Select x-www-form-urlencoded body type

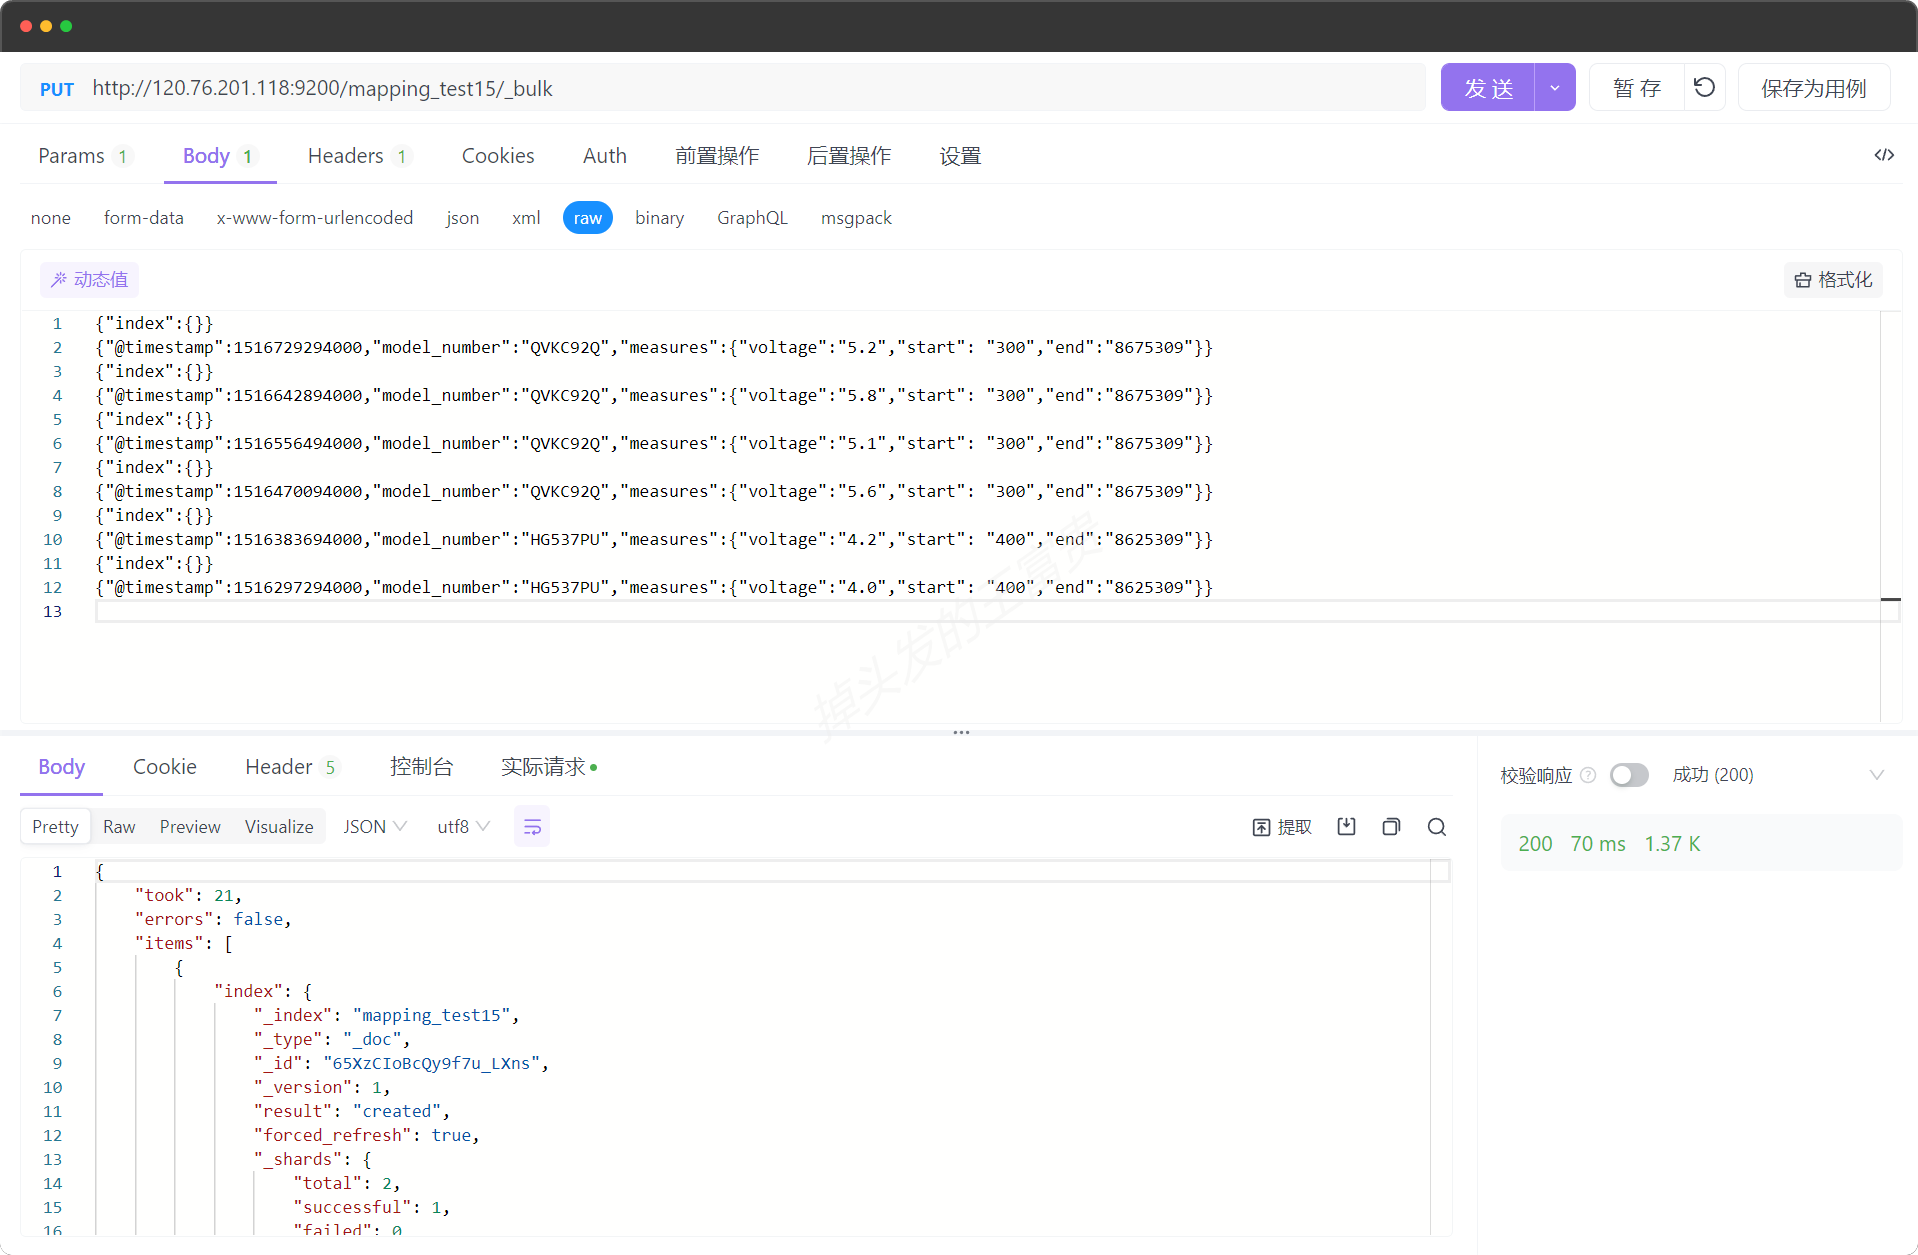pyautogui.click(x=315, y=218)
